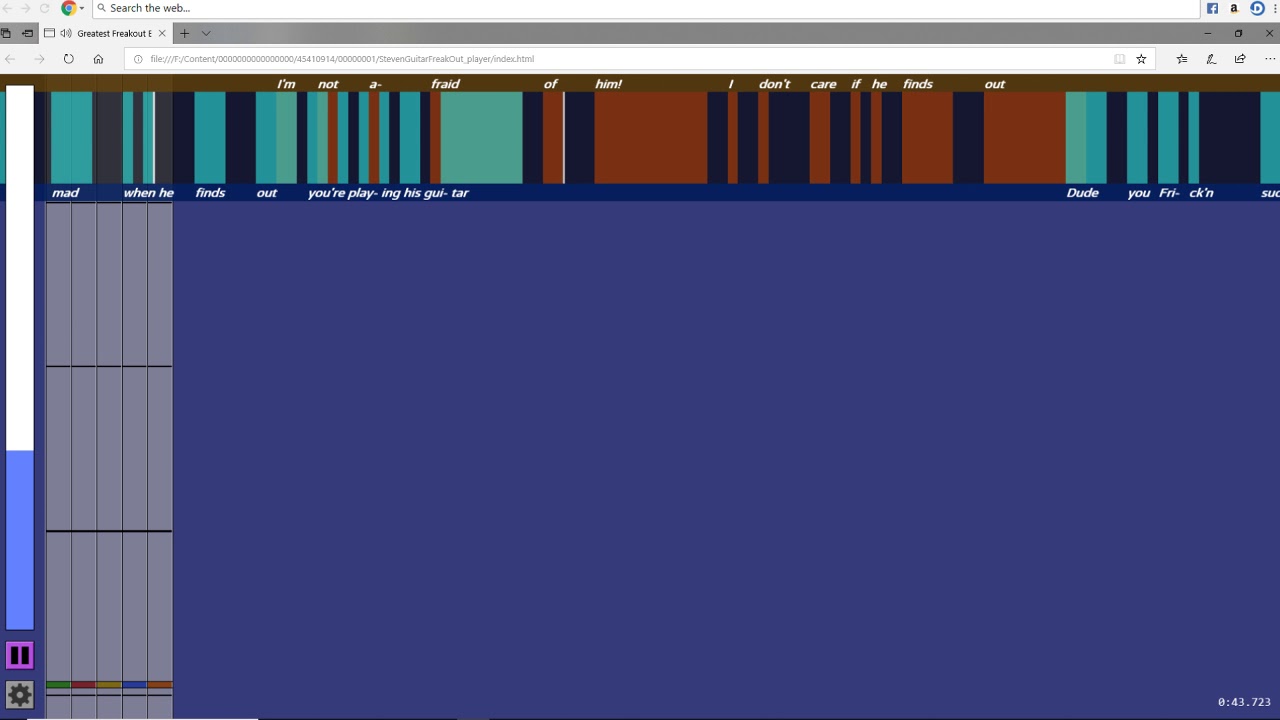
Task: Open the Facebook shortcut icon
Action: coord(1212,8)
